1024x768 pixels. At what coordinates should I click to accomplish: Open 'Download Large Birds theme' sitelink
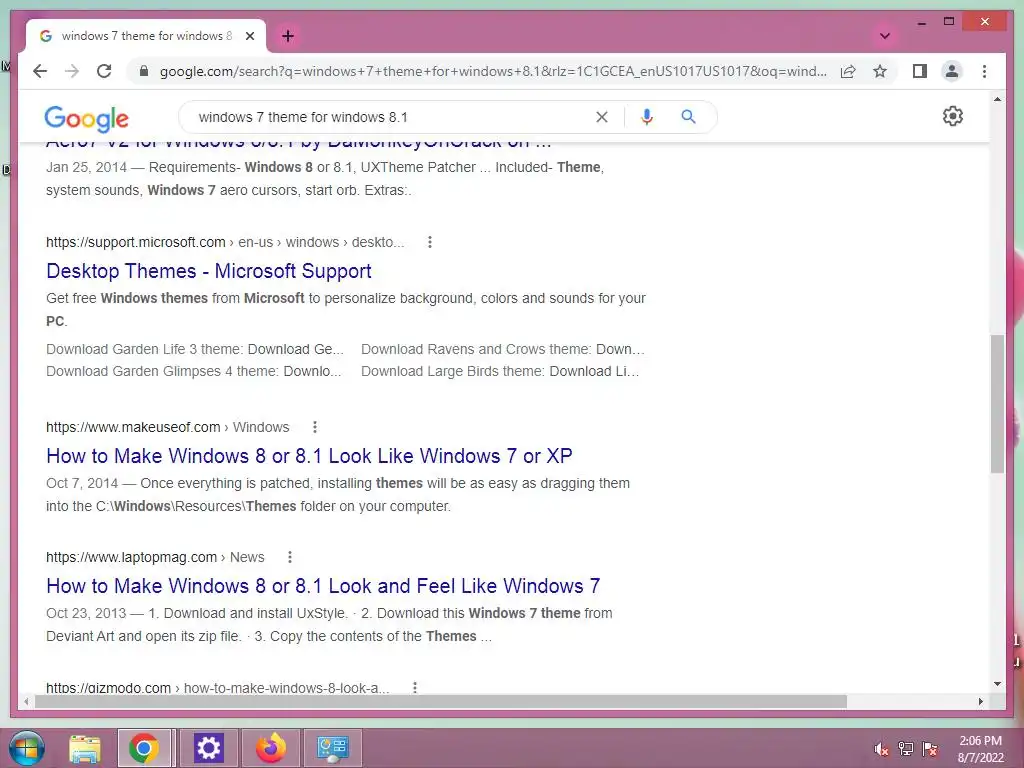(500, 372)
